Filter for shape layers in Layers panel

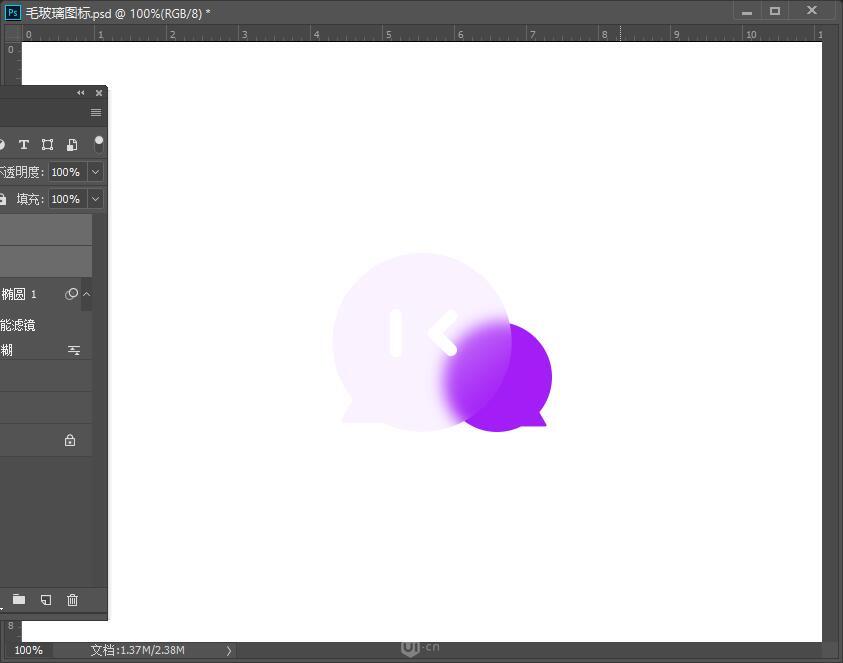[x=47, y=144]
